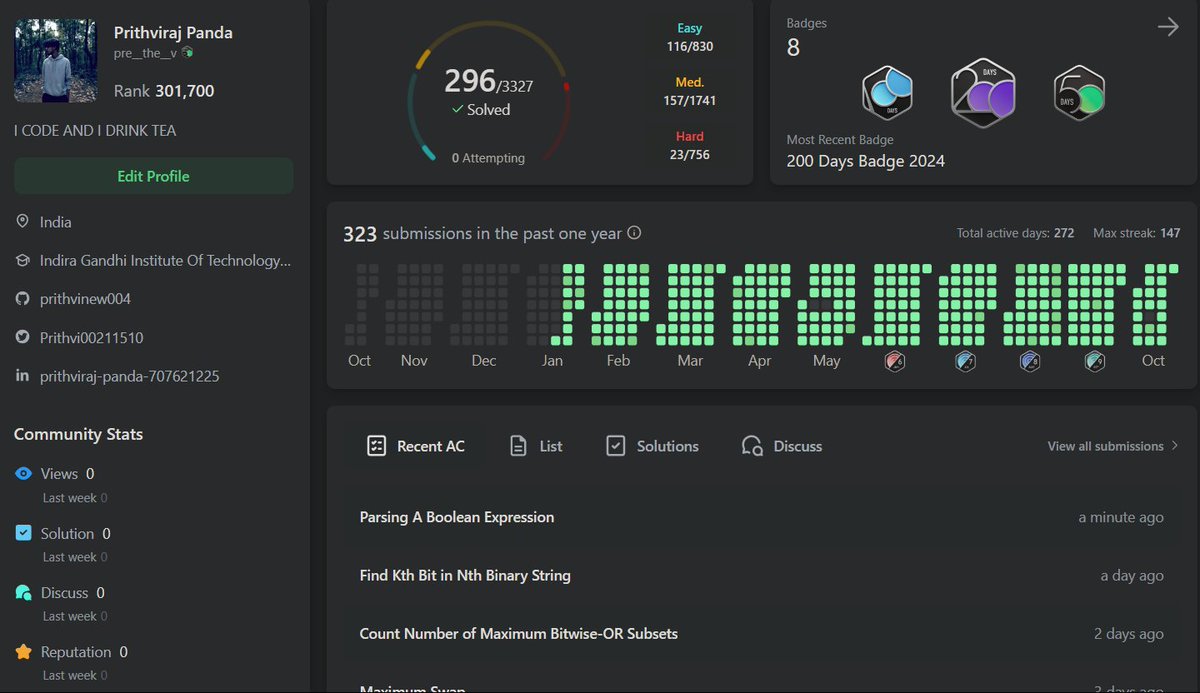This screenshot has height=693, width=1200.
Task: Click the green 50 Days badge
Action: [x=1079, y=92]
